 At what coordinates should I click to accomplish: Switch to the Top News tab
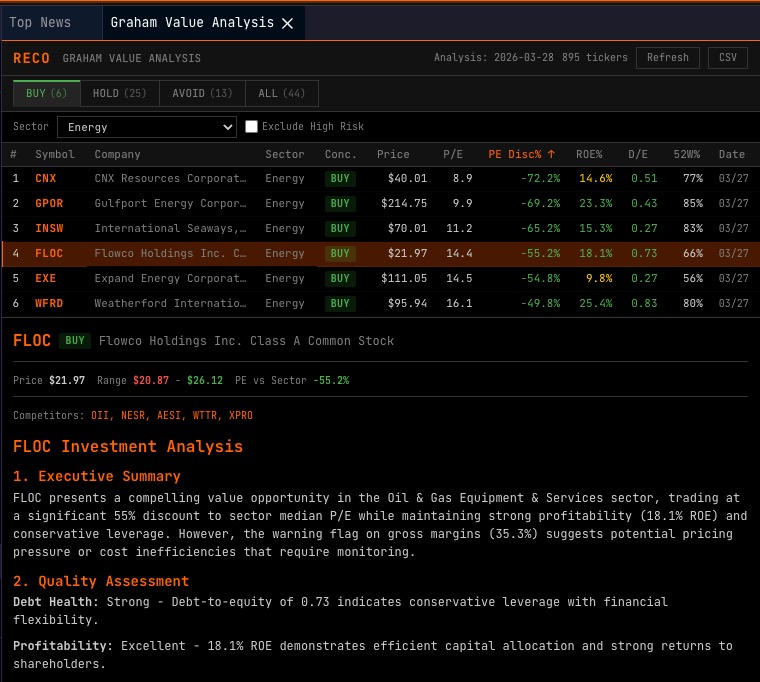click(40, 22)
